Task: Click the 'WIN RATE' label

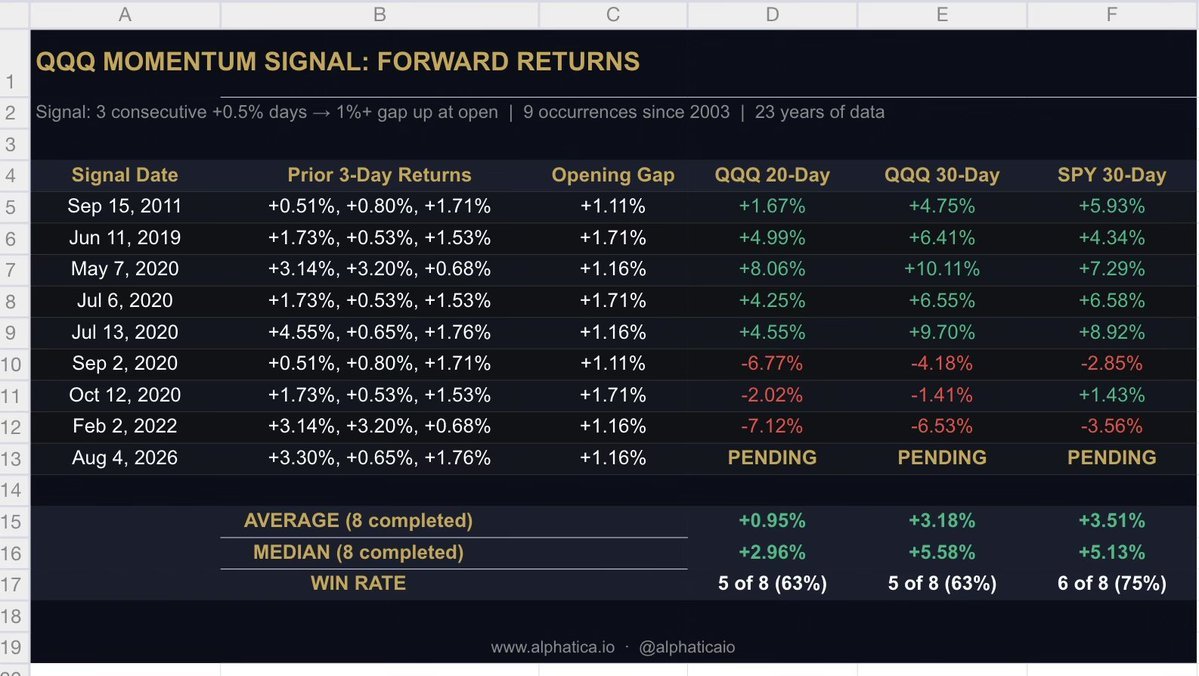Action: point(358,583)
